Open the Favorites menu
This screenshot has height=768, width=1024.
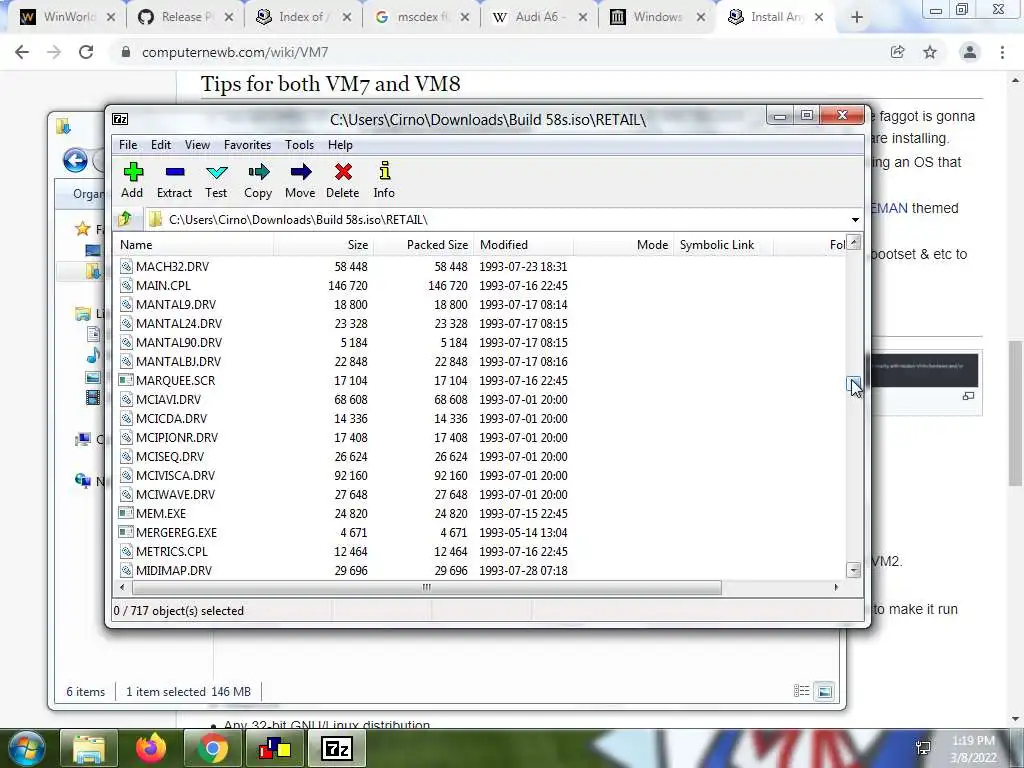(247, 145)
